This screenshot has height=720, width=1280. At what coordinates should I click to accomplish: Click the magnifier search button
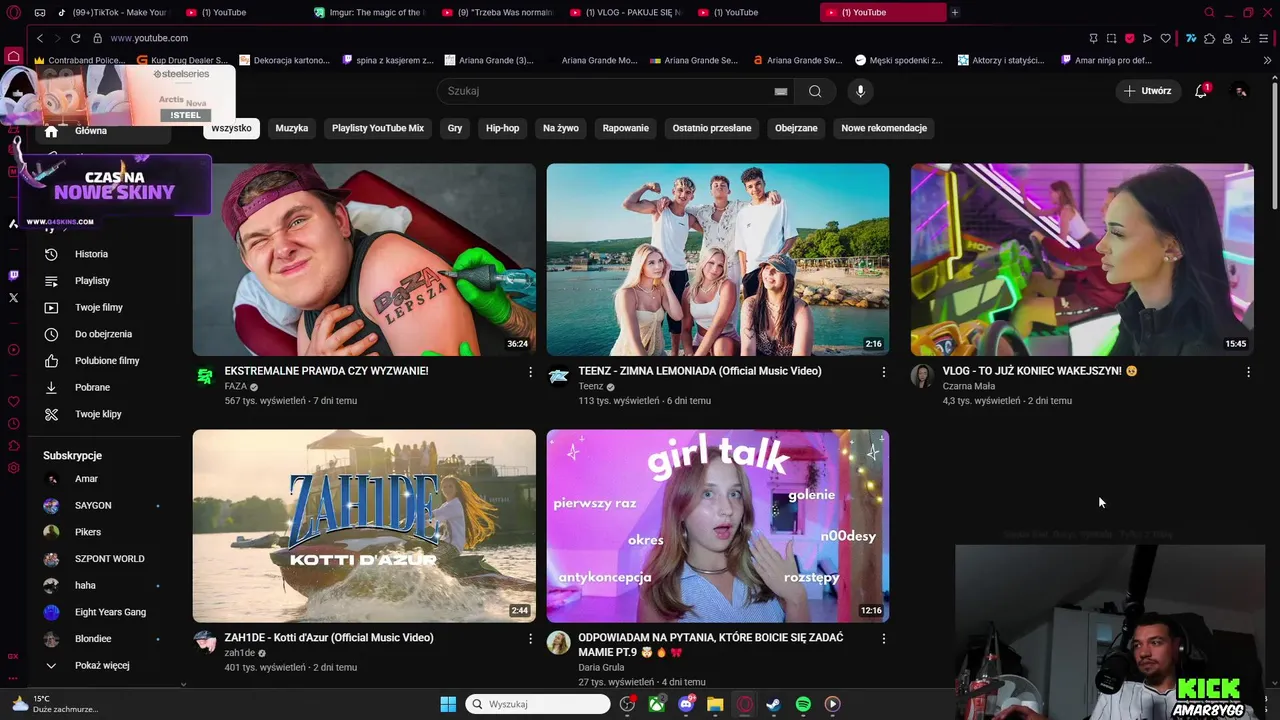pos(815,91)
